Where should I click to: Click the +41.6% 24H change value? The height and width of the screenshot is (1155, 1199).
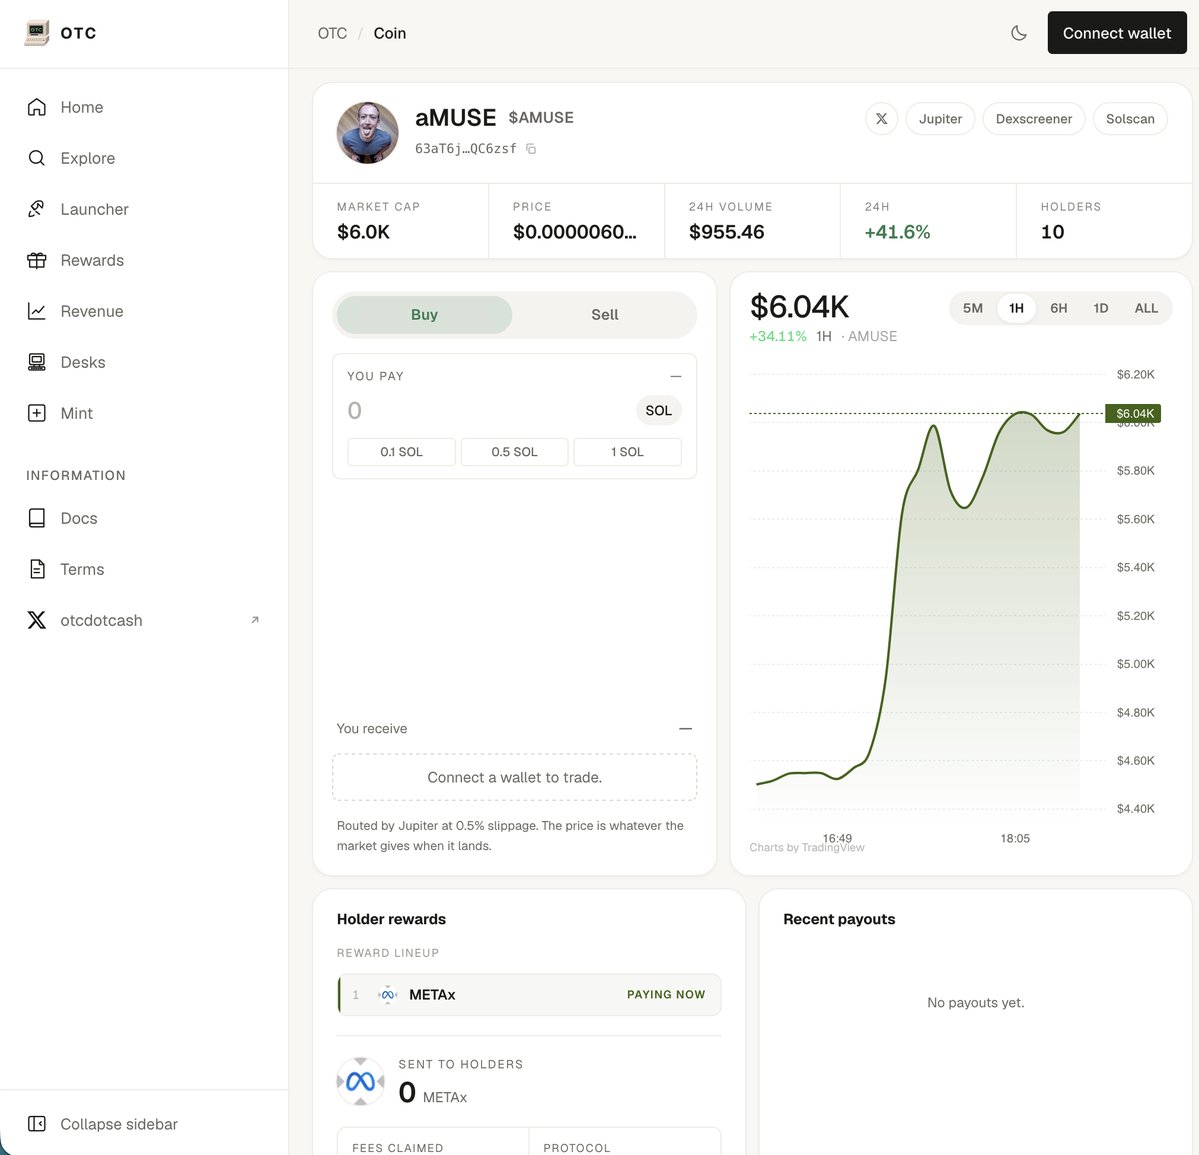tap(897, 232)
